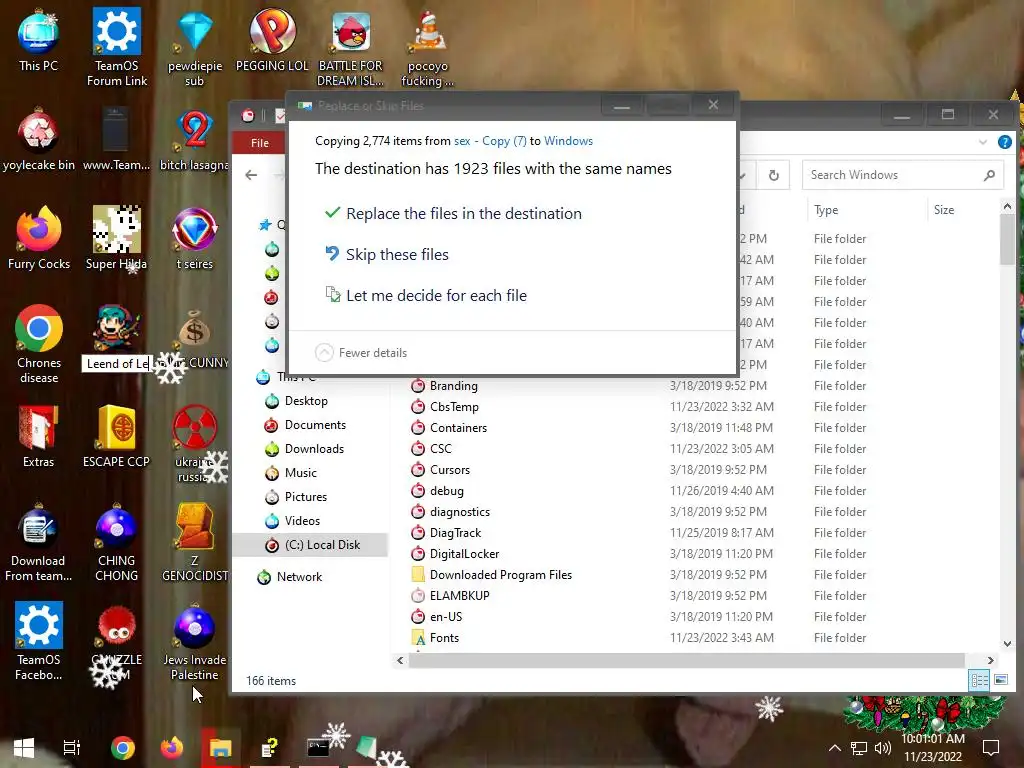Show hidden system tray icons
1024x768 pixels.
click(x=835, y=748)
